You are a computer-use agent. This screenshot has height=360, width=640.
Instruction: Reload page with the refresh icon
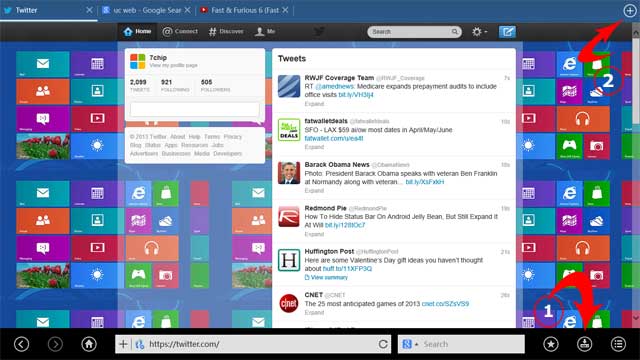[x=383, y=344]
